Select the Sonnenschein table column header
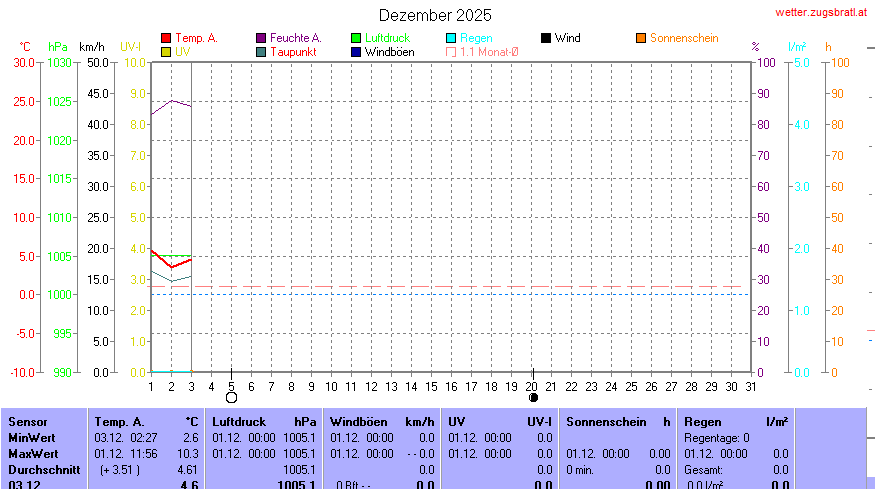875x489 pixels. click(602, 422)
